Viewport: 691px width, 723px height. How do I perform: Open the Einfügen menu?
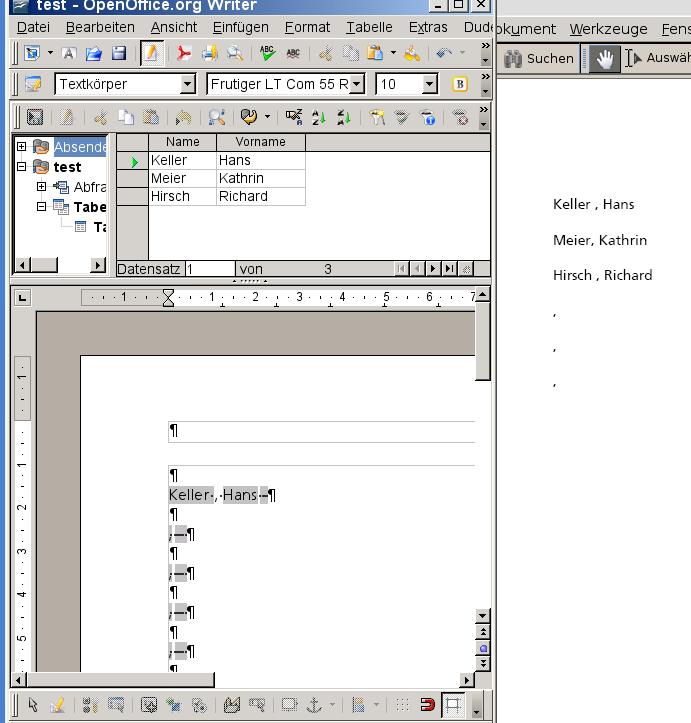pos(240,27)
